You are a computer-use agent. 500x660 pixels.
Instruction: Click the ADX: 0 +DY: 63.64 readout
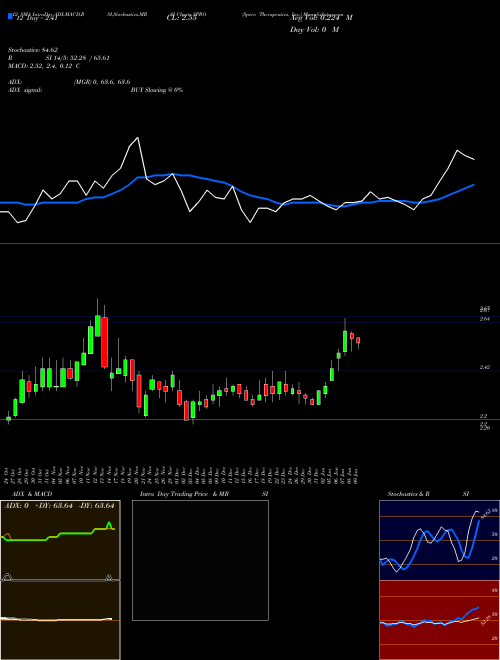click(x=60, y=506)
